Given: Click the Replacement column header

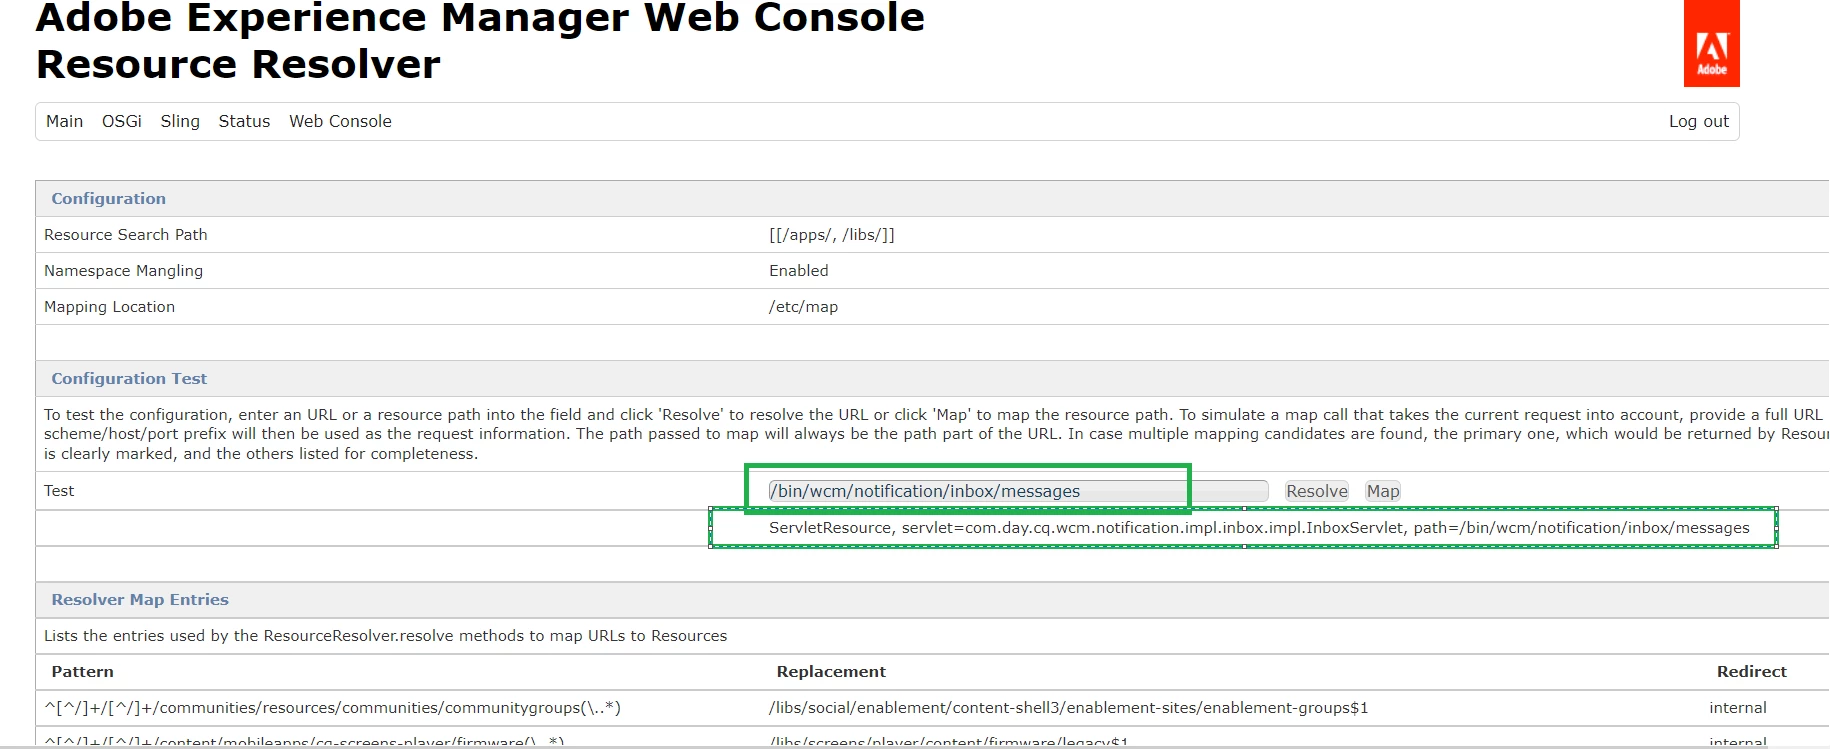Looking at the screenshot, I should (831, 672).
